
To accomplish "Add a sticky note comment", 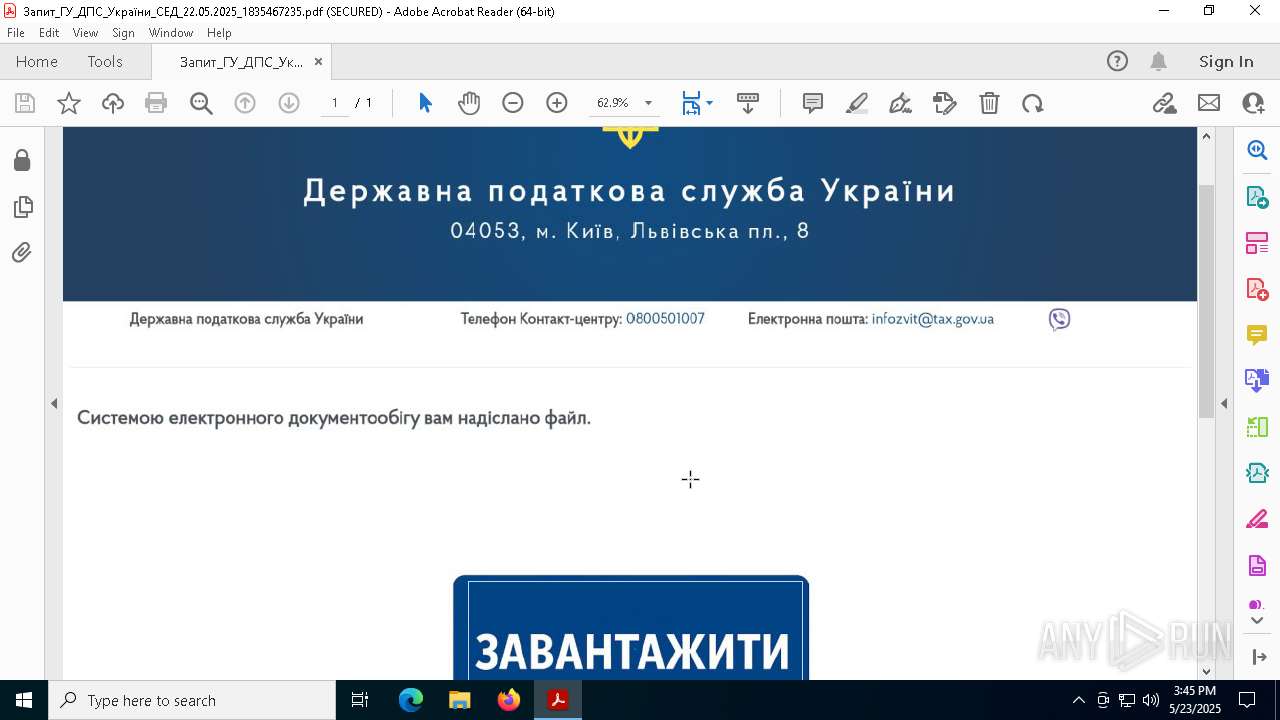I will [x=813, y=103].
